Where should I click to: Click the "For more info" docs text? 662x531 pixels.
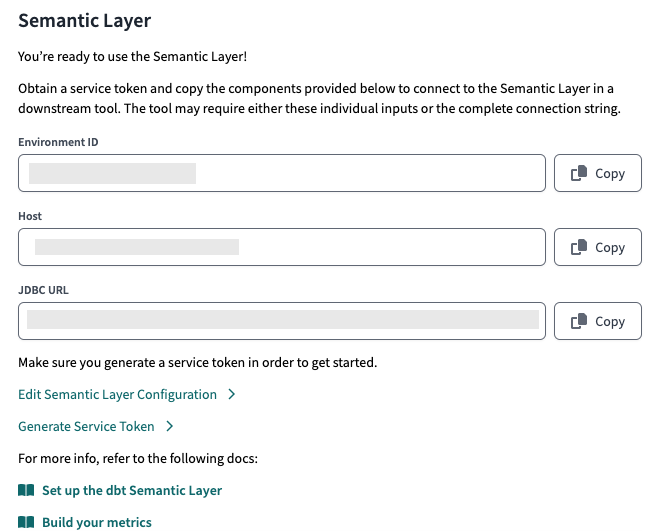[x=138, y=459]
